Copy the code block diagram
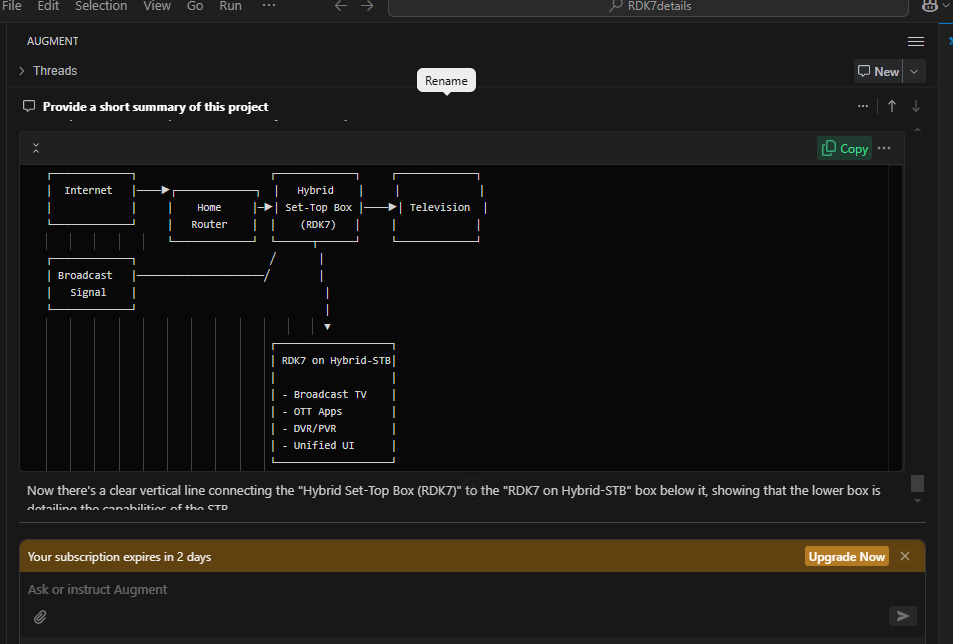Viewport: 953px width, 644px height. [x=844, y=148]
